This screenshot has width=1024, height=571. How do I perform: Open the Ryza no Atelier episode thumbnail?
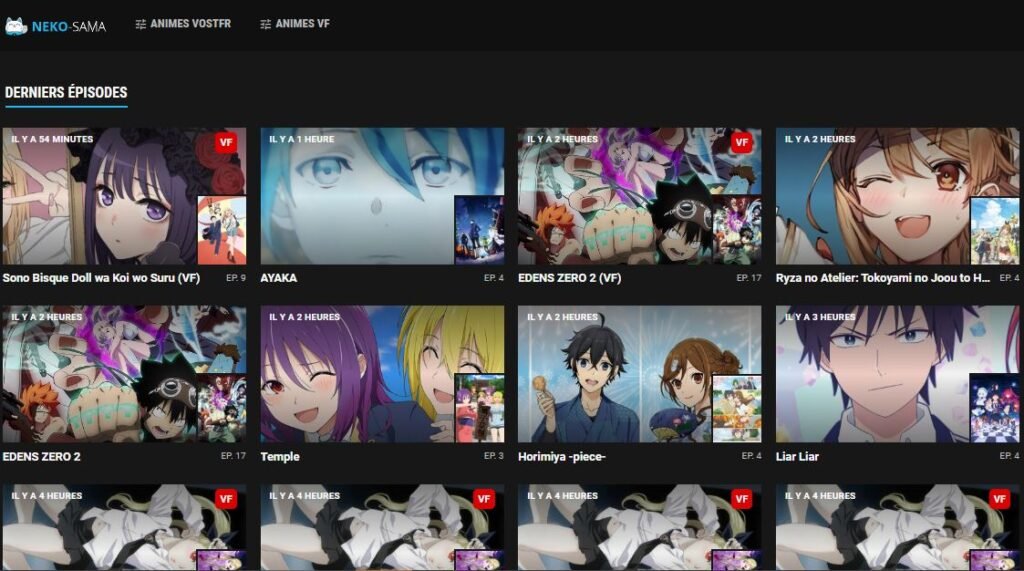[897, 196]
